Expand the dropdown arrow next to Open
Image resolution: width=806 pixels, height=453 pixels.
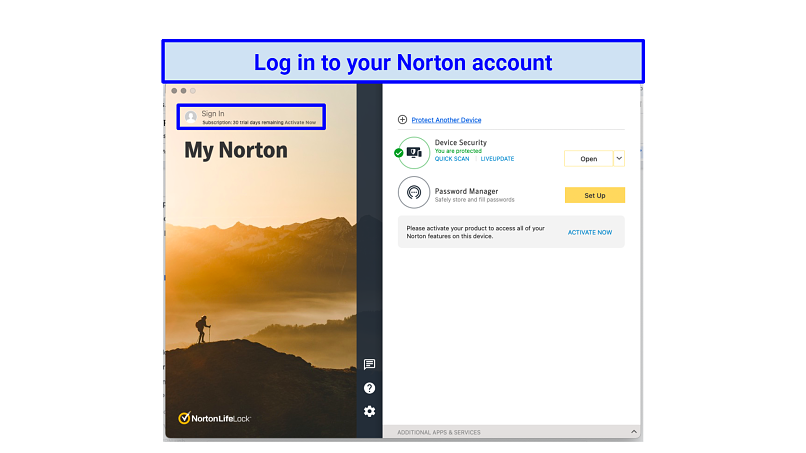[619, 159]
